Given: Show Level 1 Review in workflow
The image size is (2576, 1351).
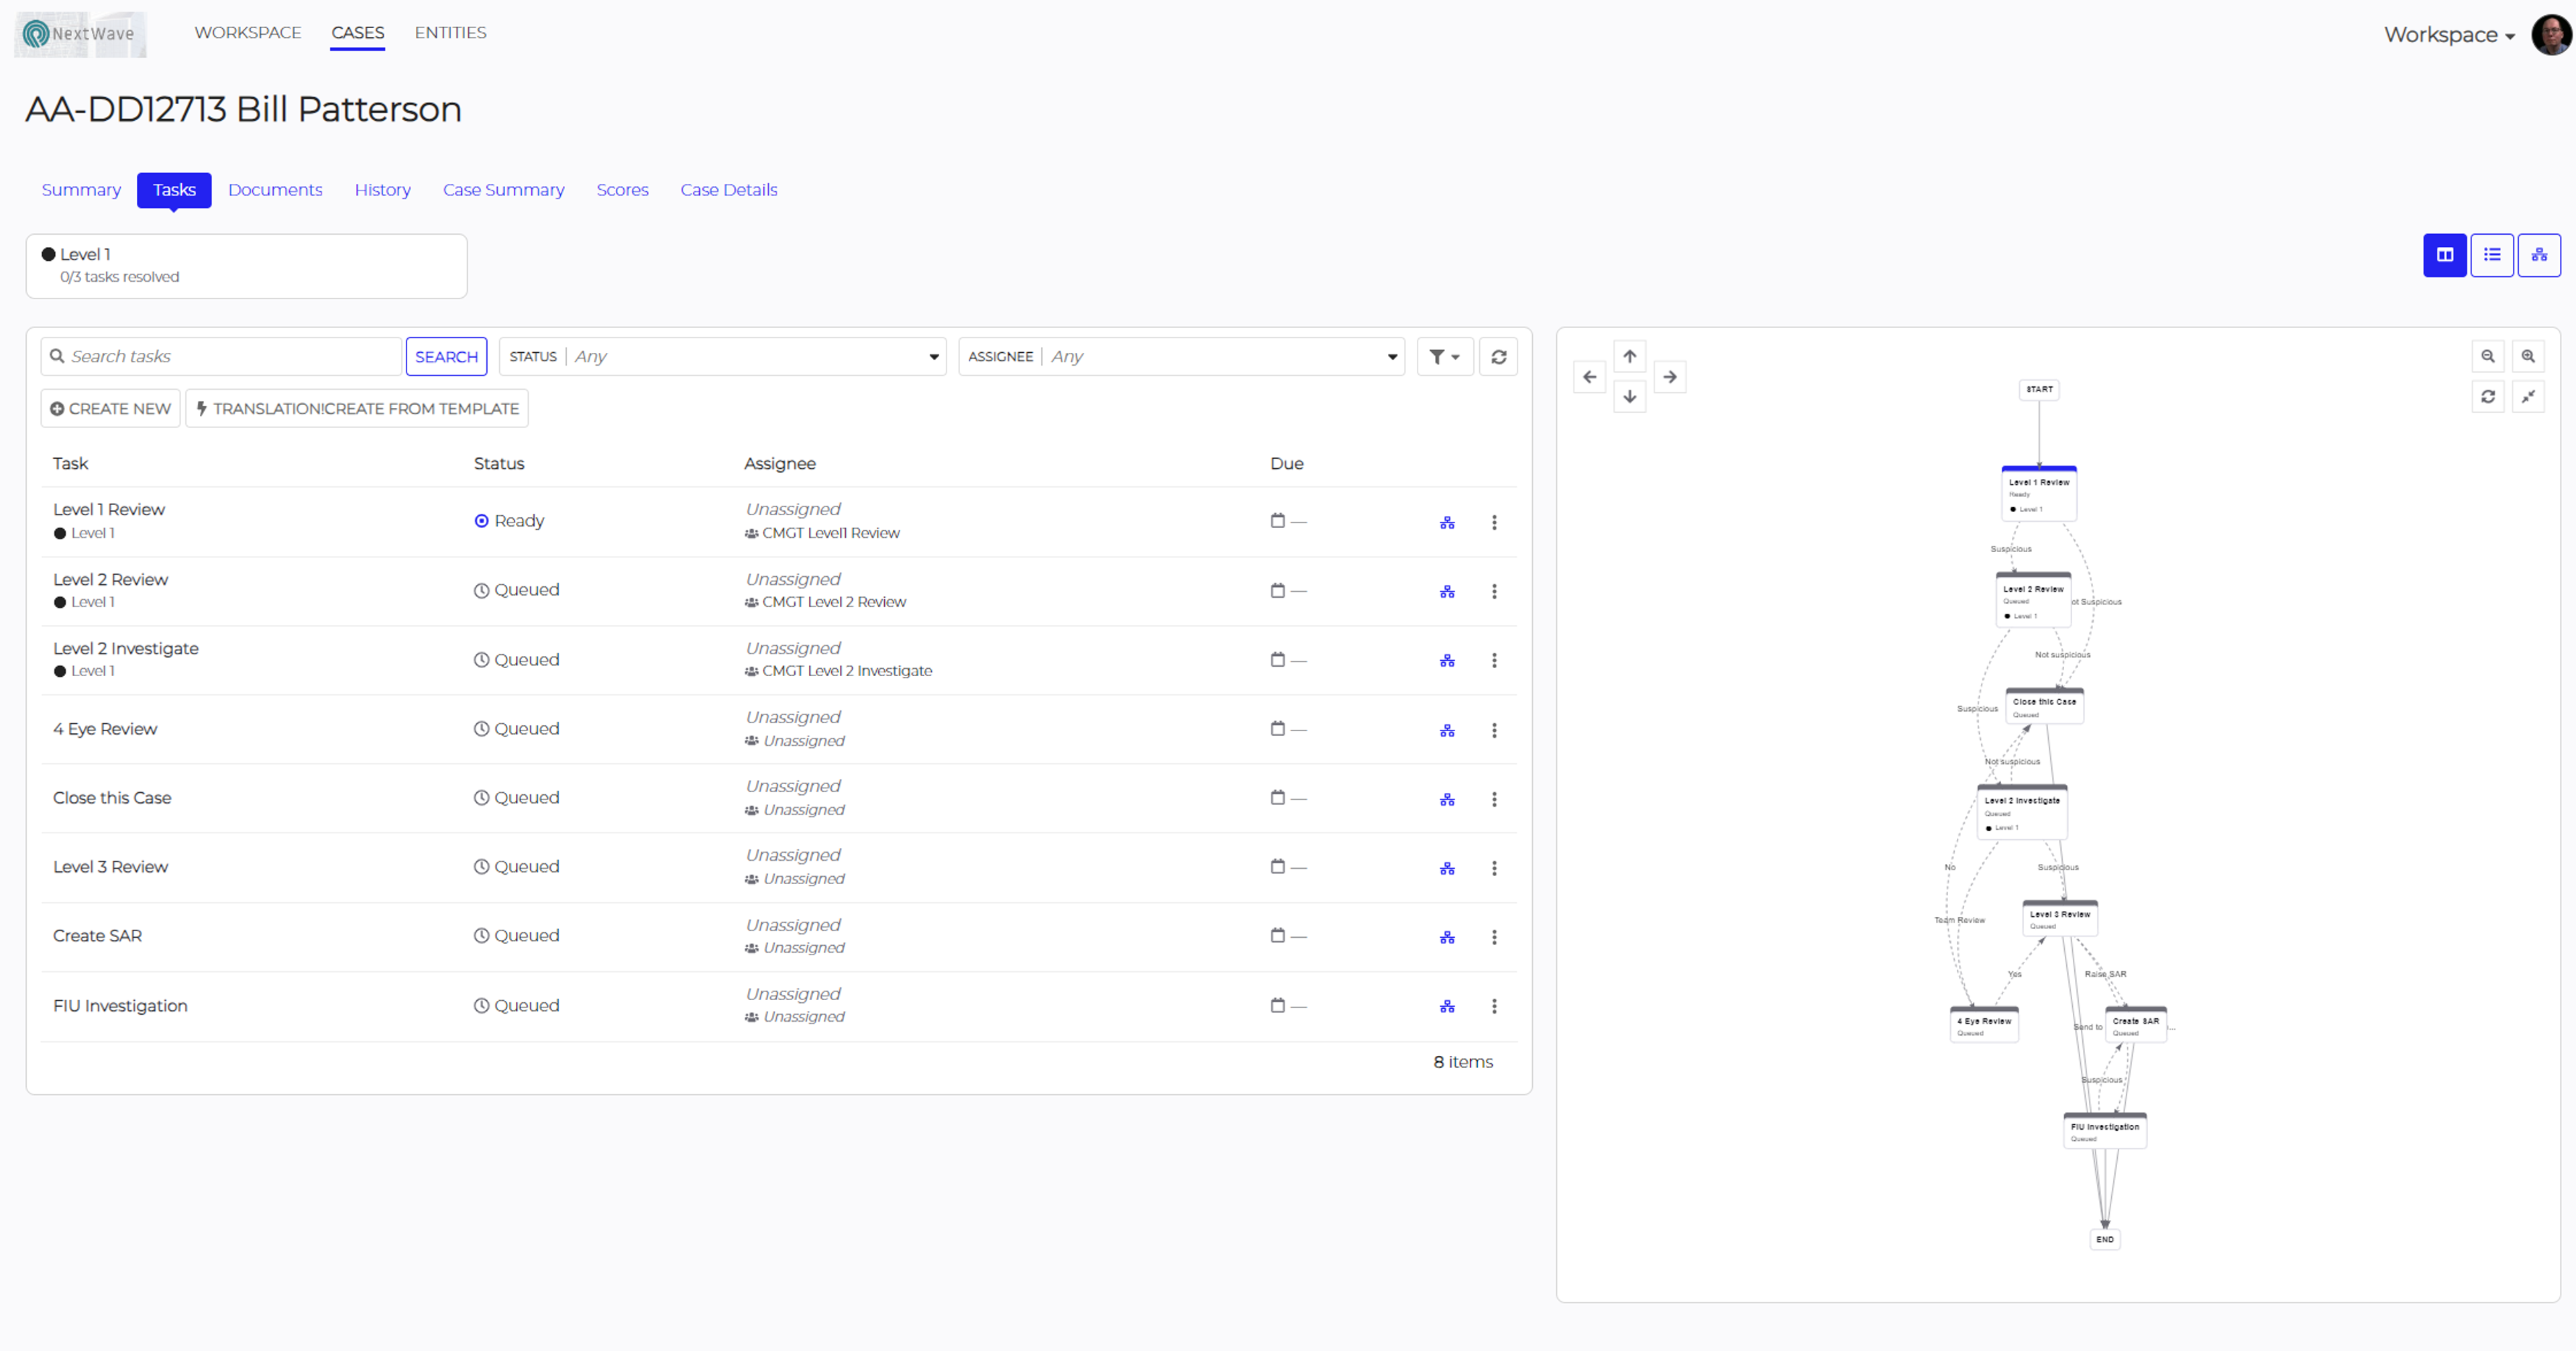Looking at the screenshot, I should click(x=1446, y=523).
